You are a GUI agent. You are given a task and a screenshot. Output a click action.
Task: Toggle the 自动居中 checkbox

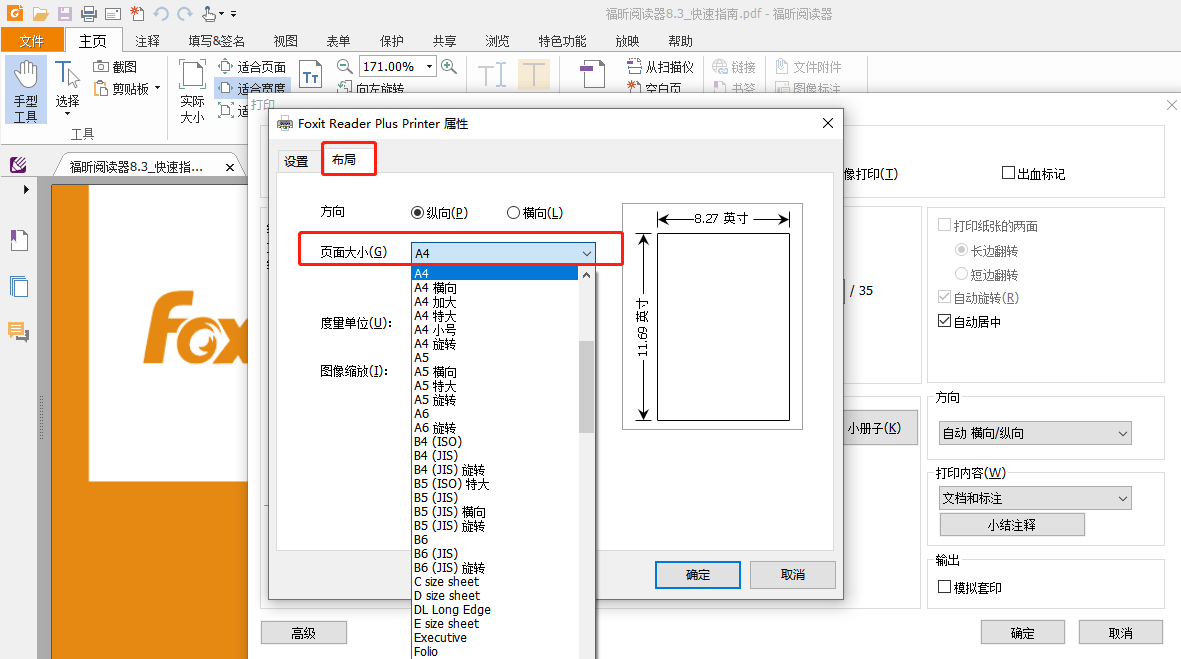[x=944, y=322]
